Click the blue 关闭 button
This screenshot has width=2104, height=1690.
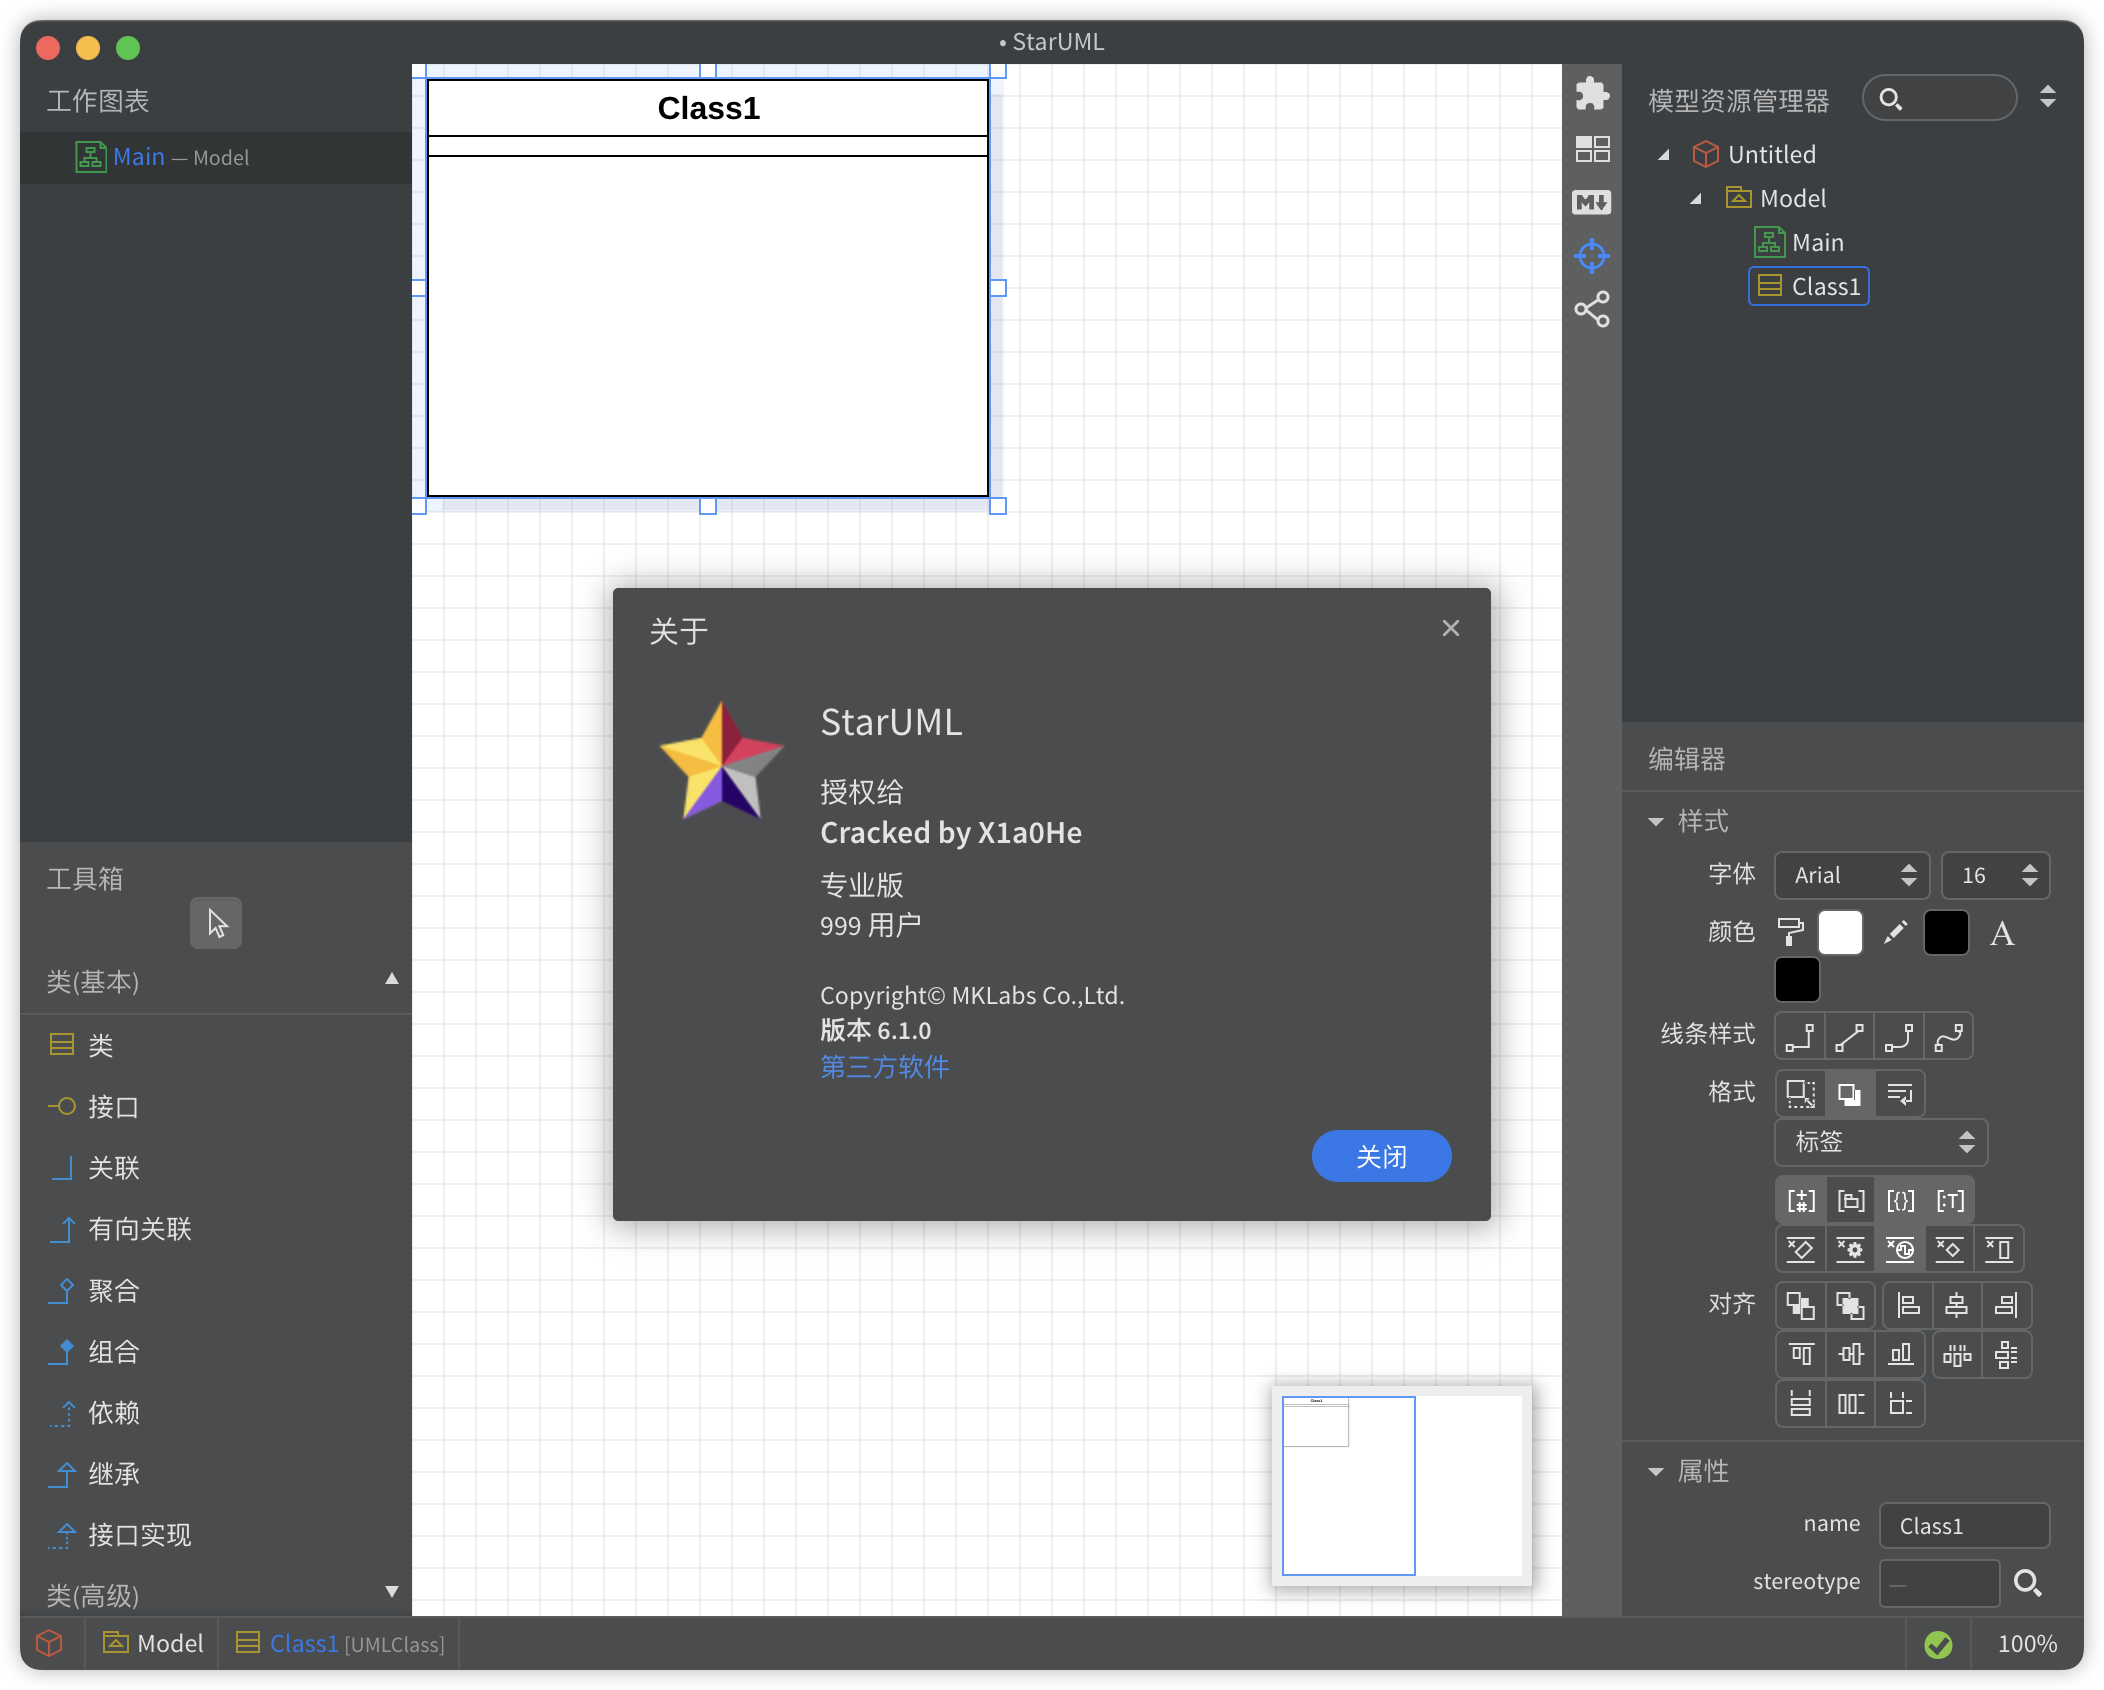point(1381,1156)
